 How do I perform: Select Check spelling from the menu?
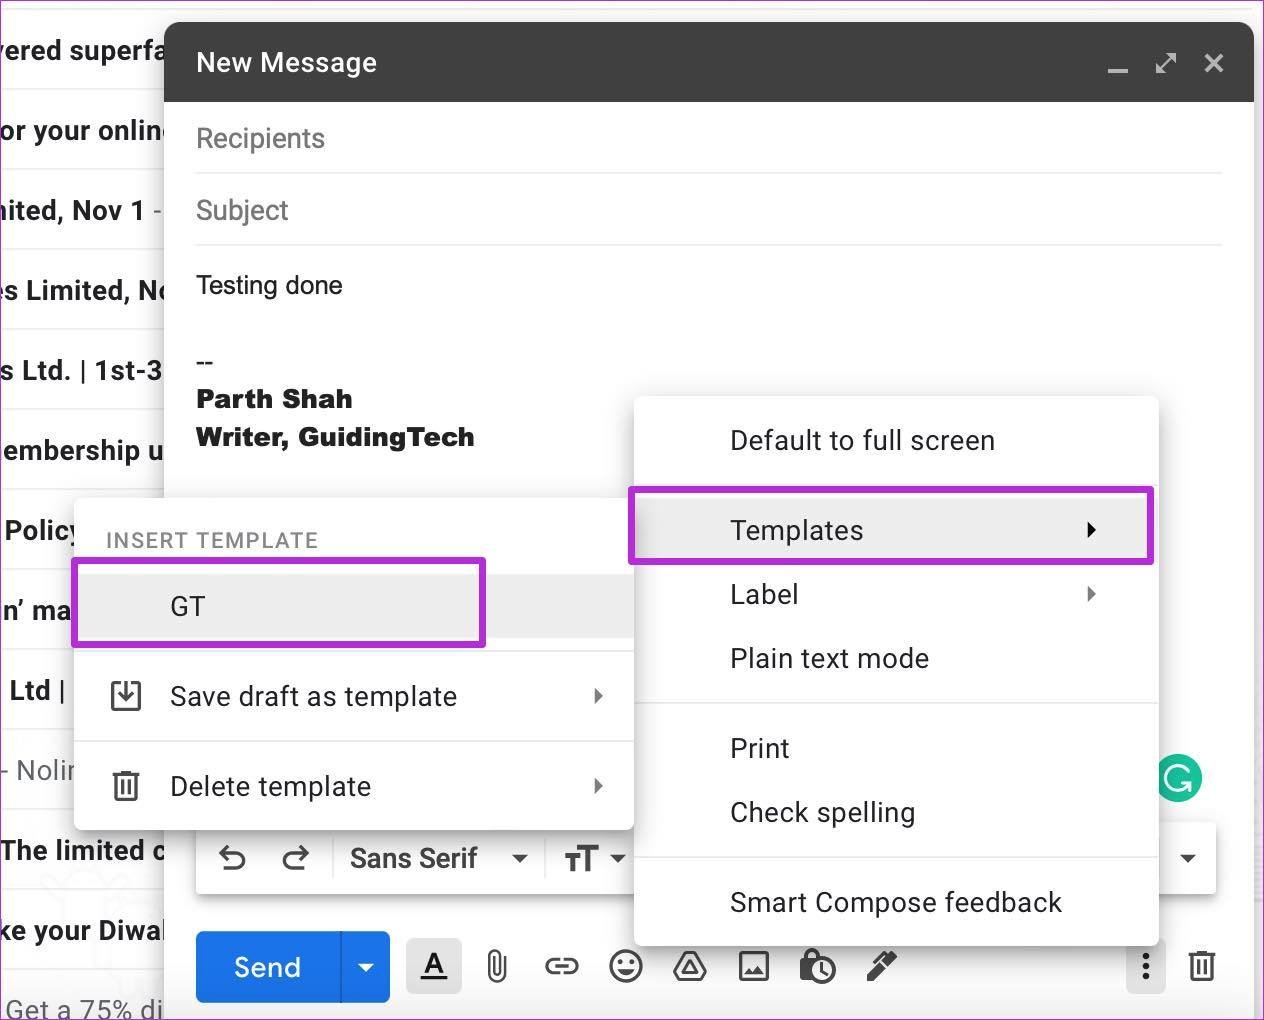pyautogui.click(x=822, y=812)
